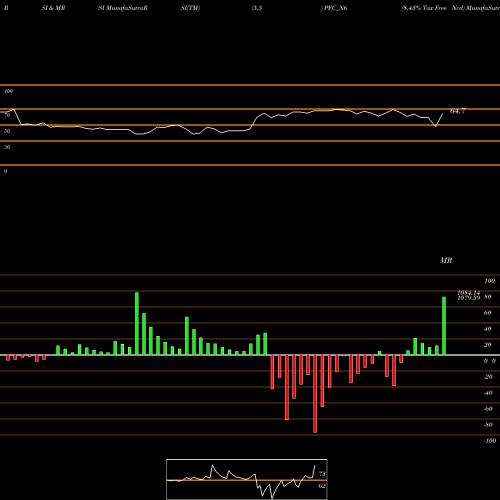500x500 pixels.
Task: Select the PFC_N6 symbol text in header
Action: click(335, 8)
